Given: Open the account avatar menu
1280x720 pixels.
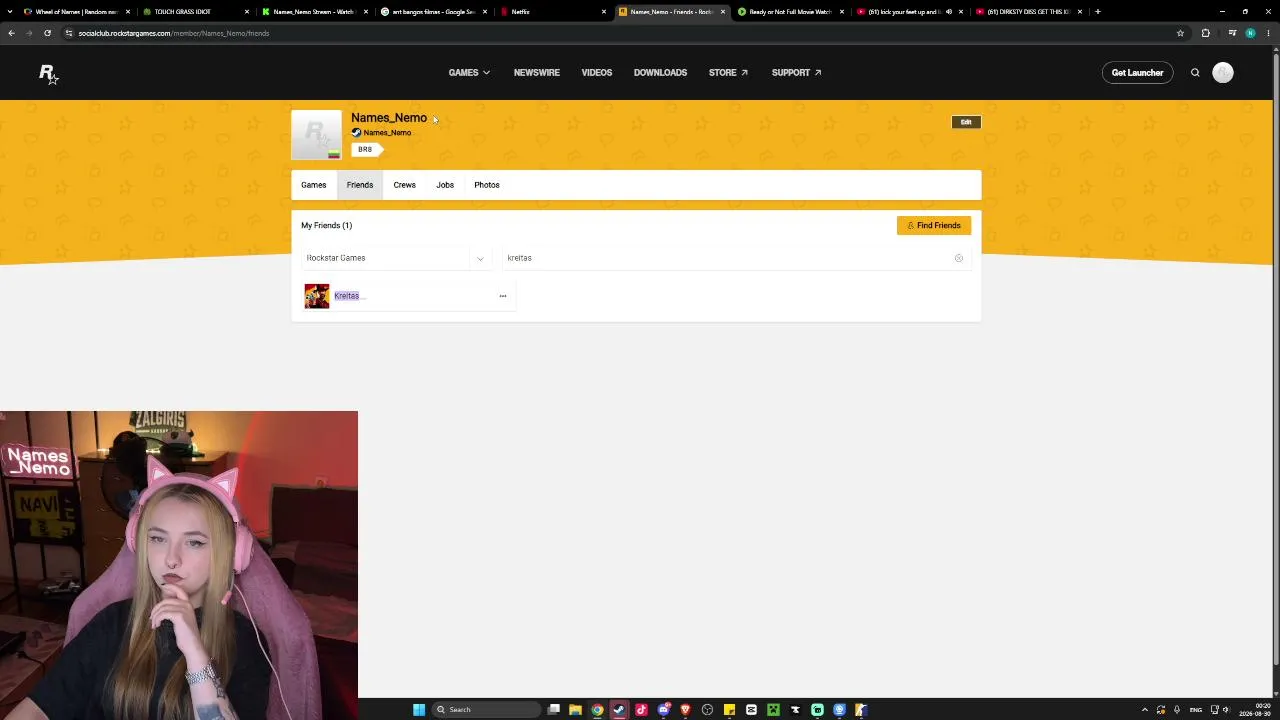Looking at the screenshot, I should [1223, 73].
